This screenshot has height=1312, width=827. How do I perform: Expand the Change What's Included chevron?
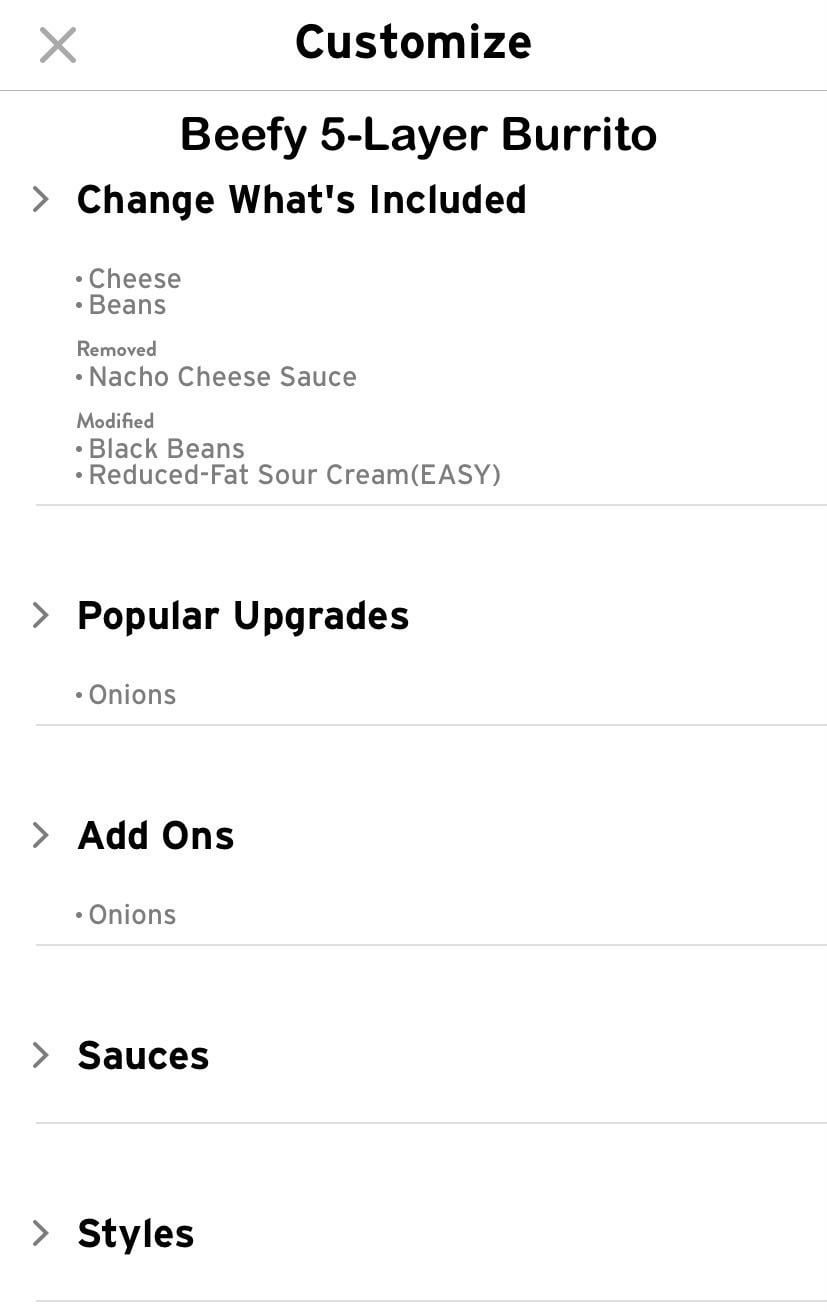[x=41, y=199]
